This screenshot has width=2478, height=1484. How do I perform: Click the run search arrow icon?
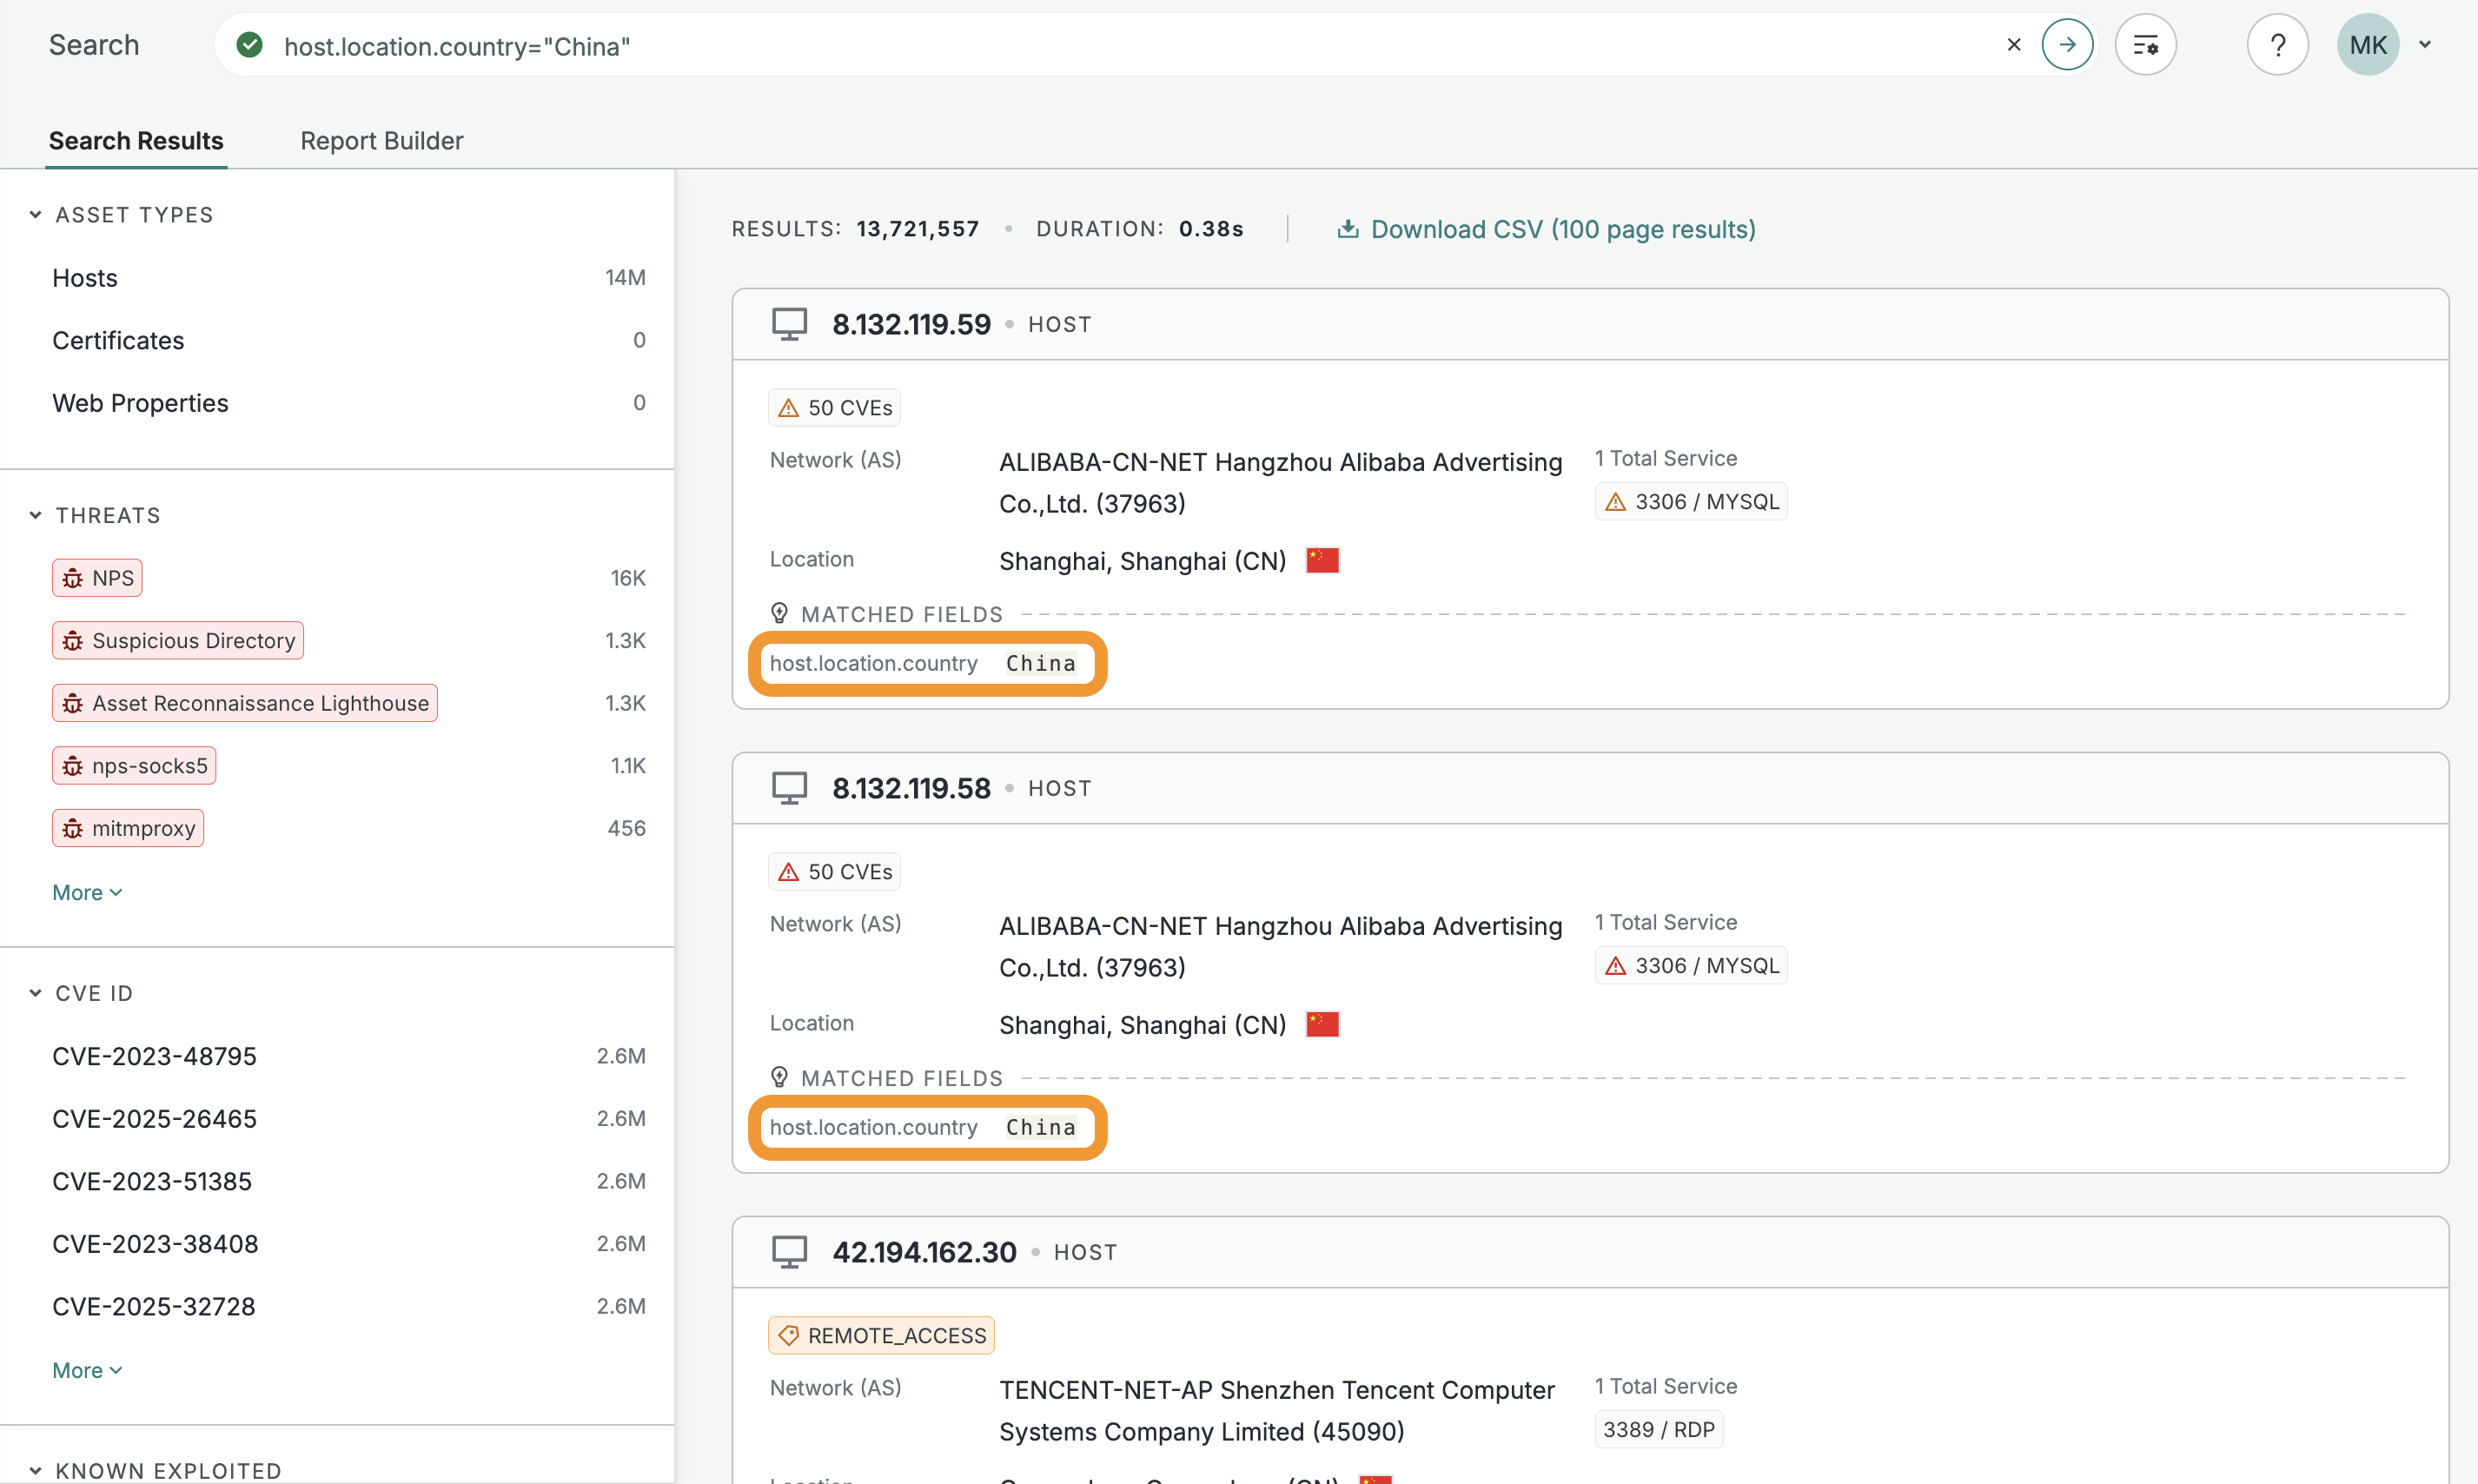(2067, 45)
